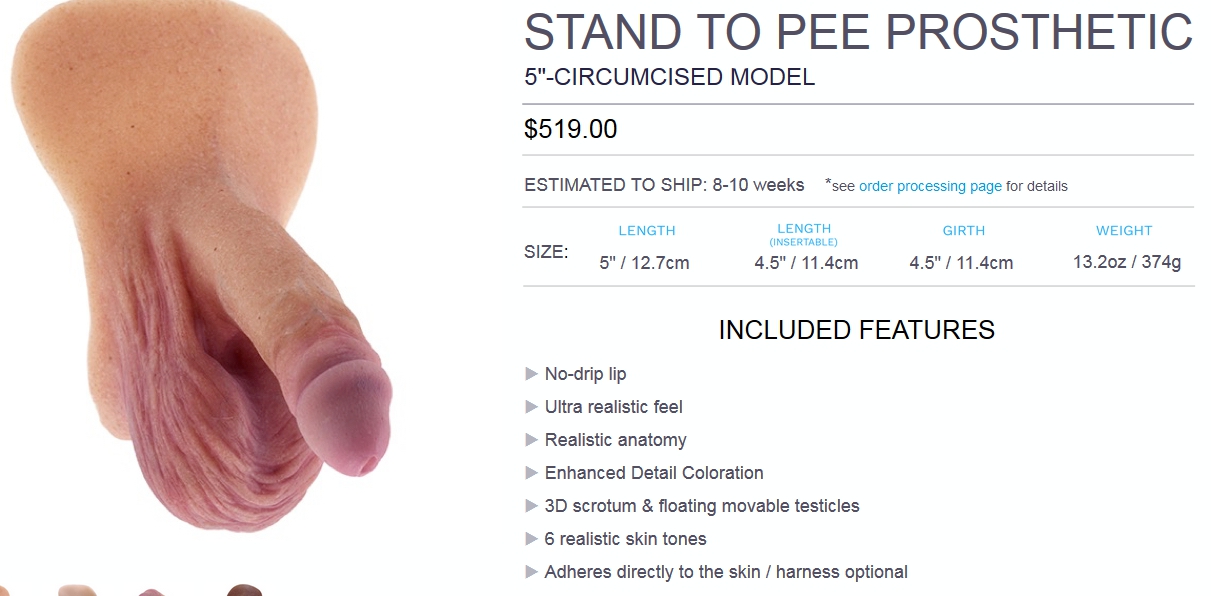Click the WEIGHT column heading
The image size is (1211, 596).
tap(1124, 231)
